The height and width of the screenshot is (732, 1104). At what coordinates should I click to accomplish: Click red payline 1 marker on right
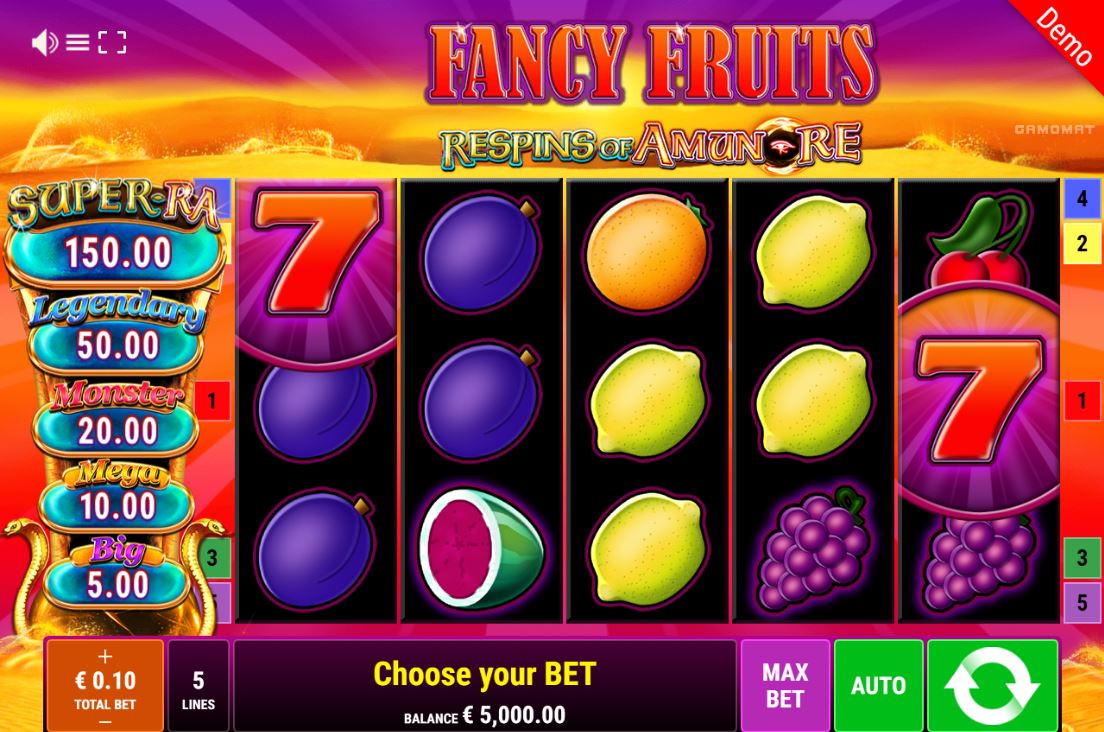(1081, 401)
